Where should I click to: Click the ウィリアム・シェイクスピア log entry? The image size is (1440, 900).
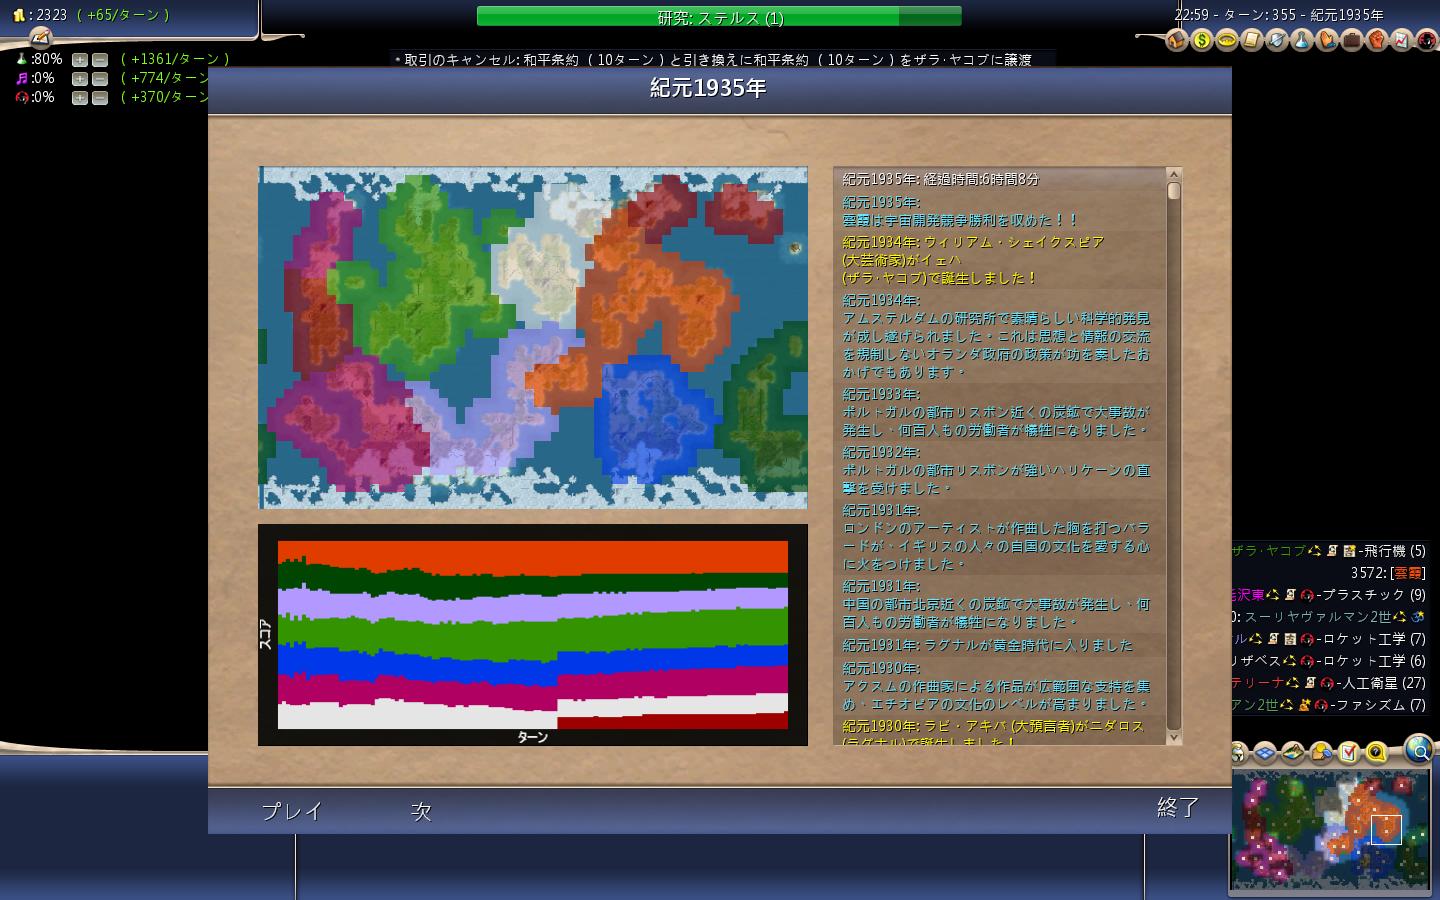tap(1000, 260)
